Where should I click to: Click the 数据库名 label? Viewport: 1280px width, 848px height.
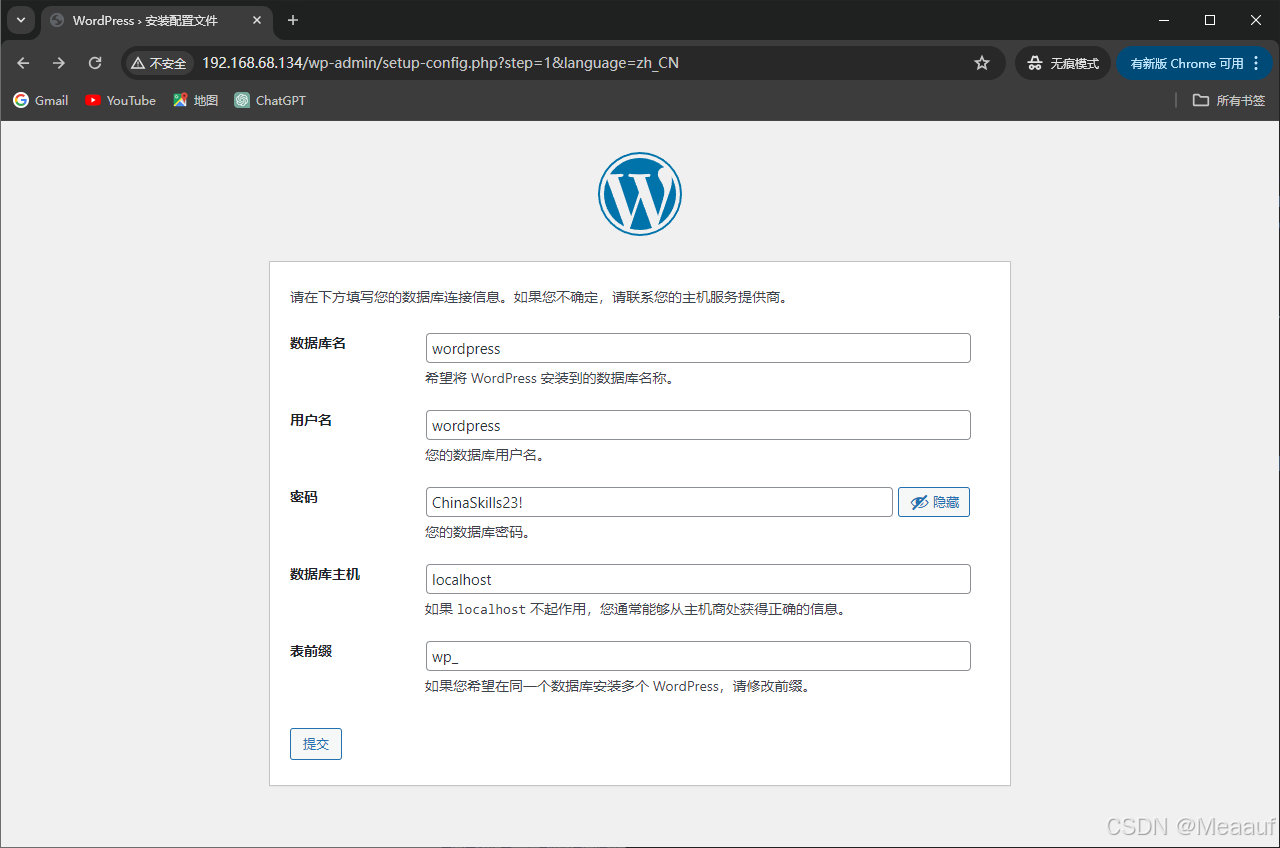tap(318, 343)
